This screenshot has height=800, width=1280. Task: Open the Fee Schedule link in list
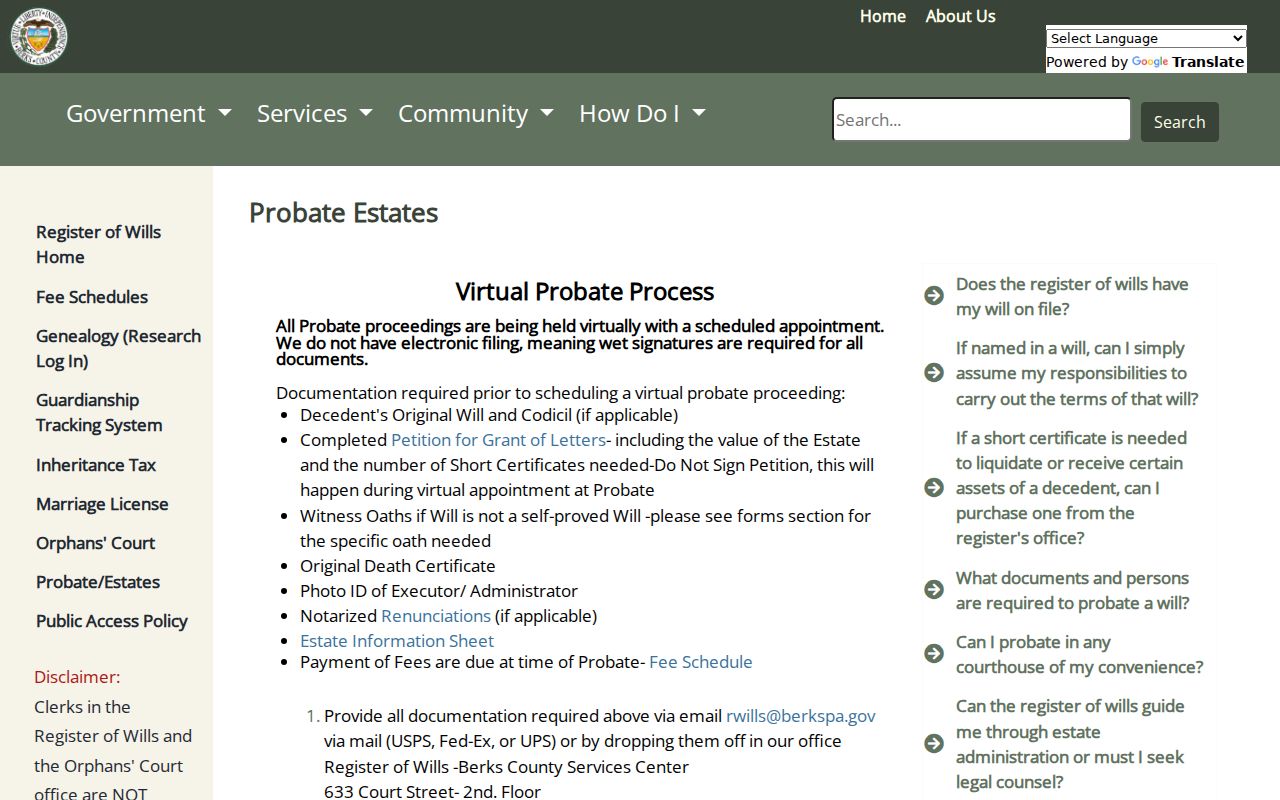point(701,662)
